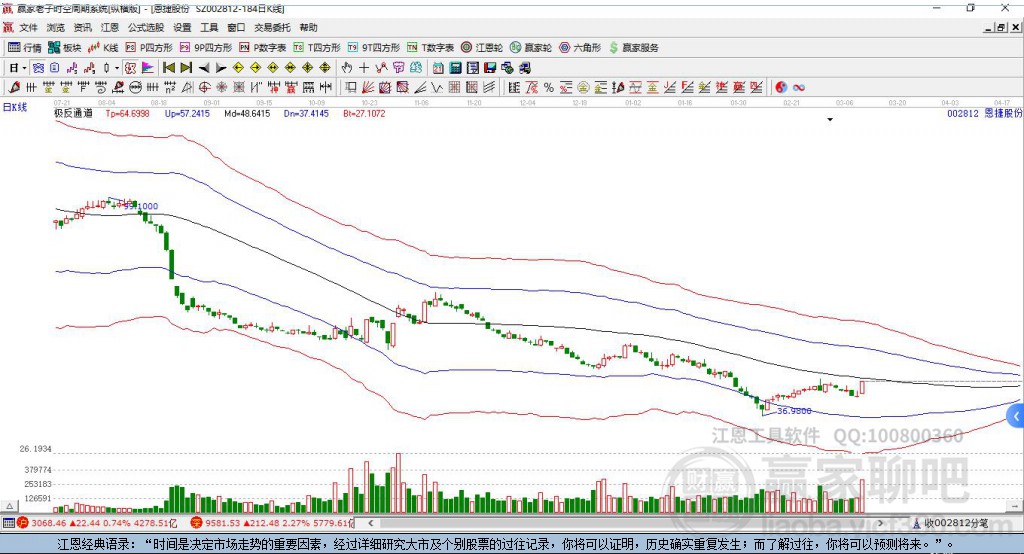Open the T数字表 tool
1024x554 pixels.
click(x=430, y=48)
